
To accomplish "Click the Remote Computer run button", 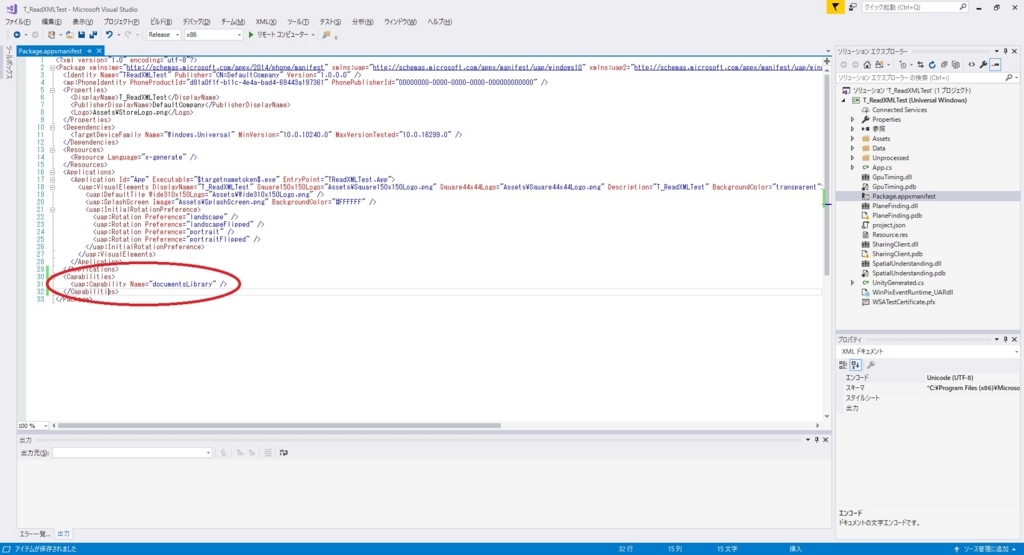I will click(x=281, y=35).
